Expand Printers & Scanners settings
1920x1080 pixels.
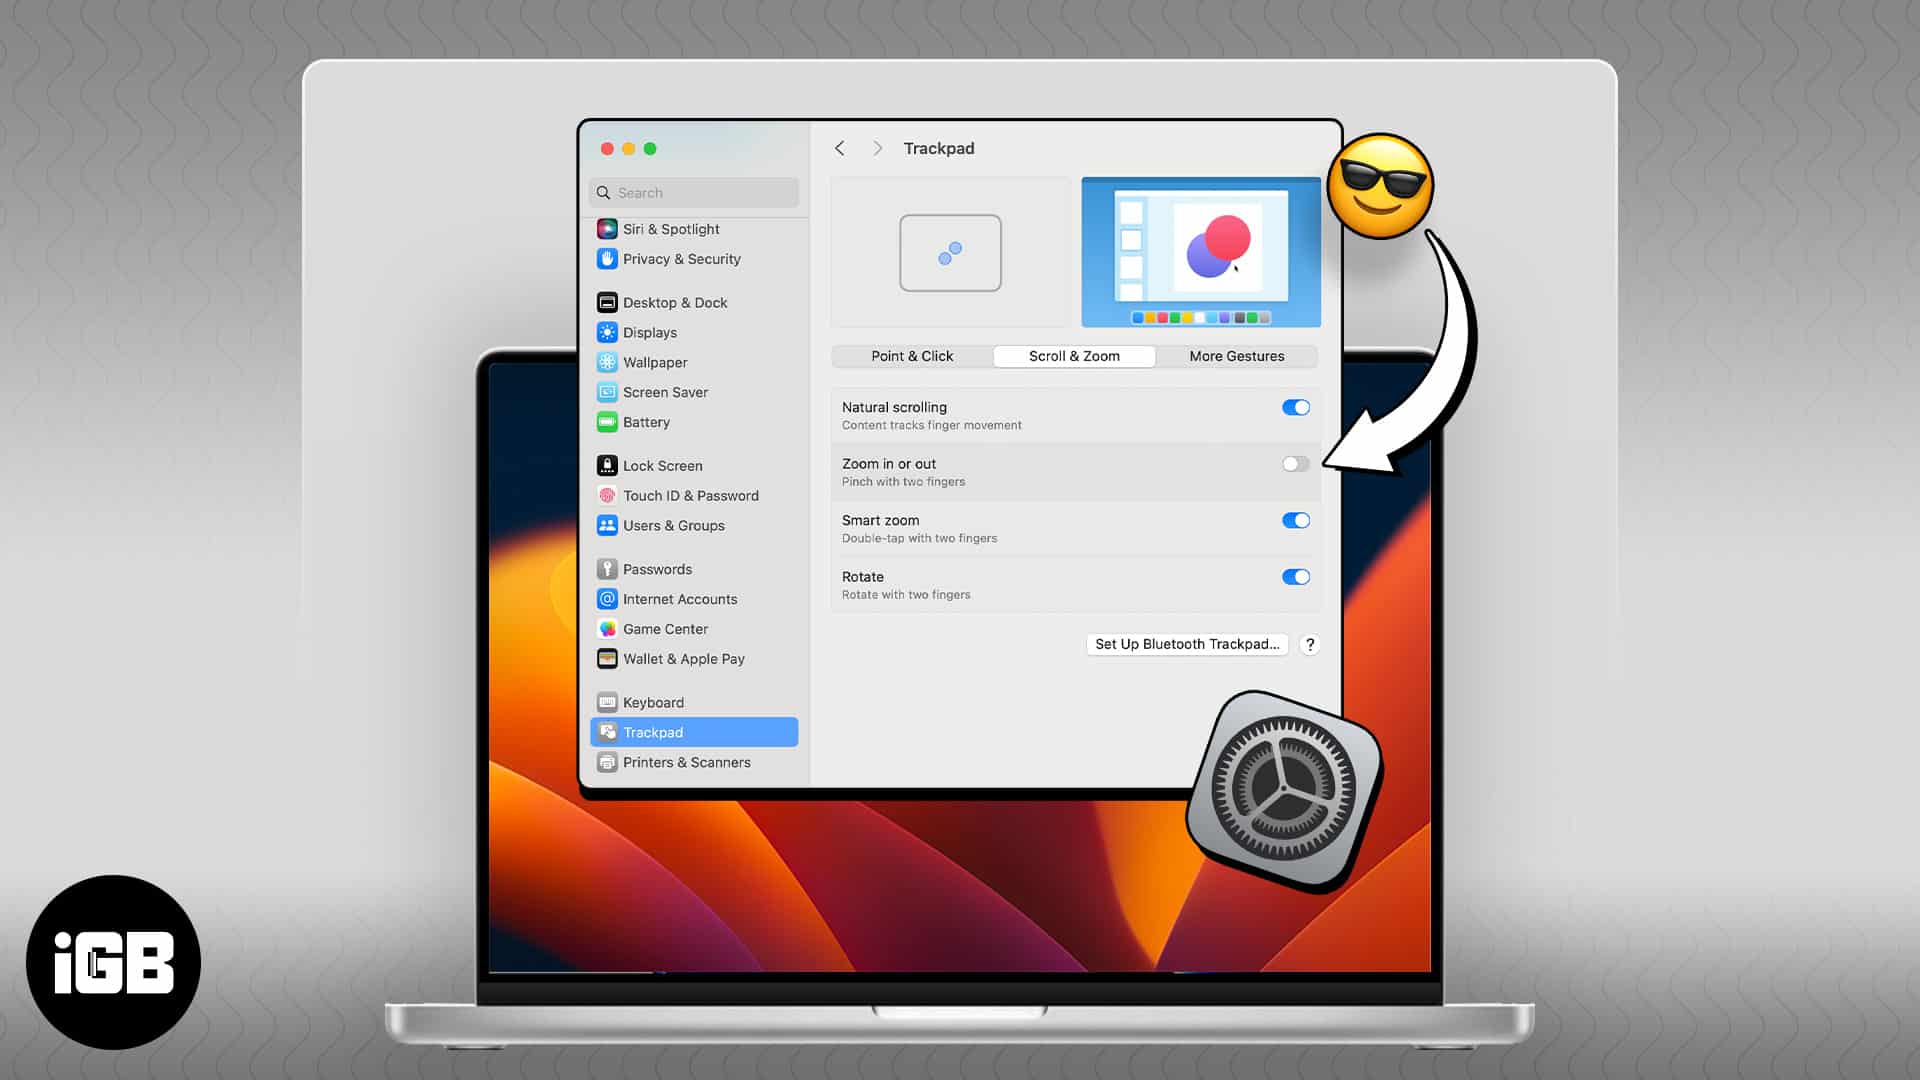click(686, 761)
